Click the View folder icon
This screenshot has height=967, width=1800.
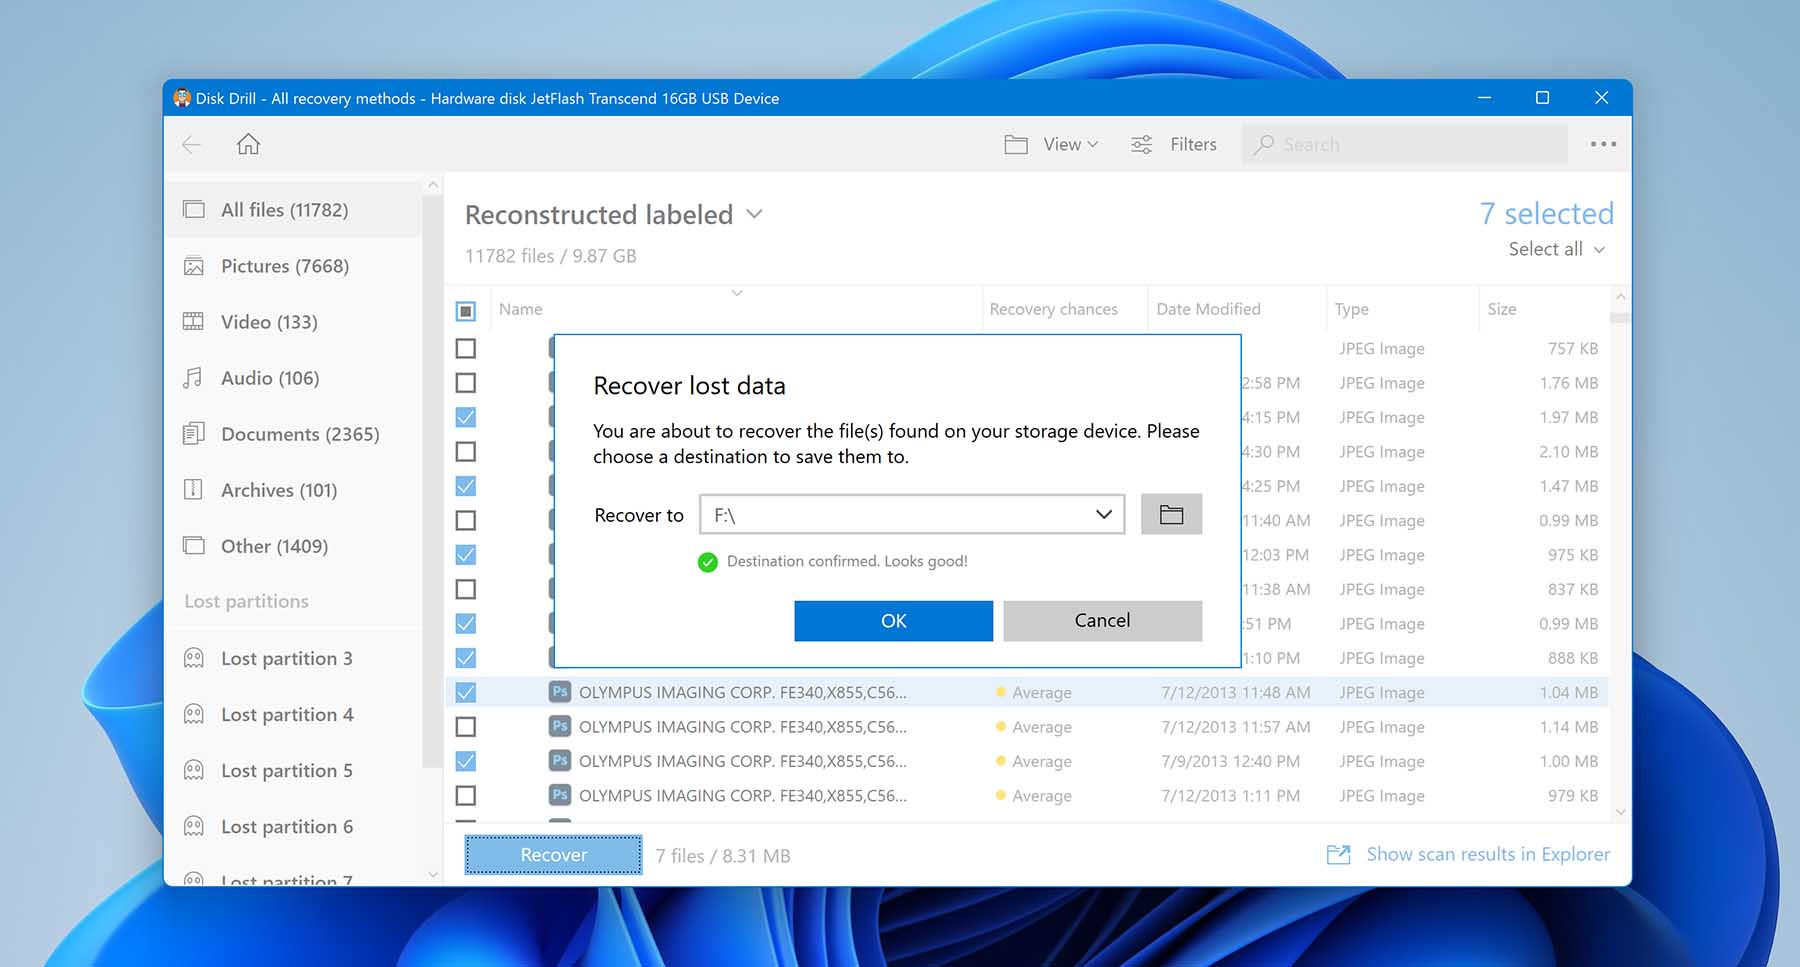click(1016, 145)
